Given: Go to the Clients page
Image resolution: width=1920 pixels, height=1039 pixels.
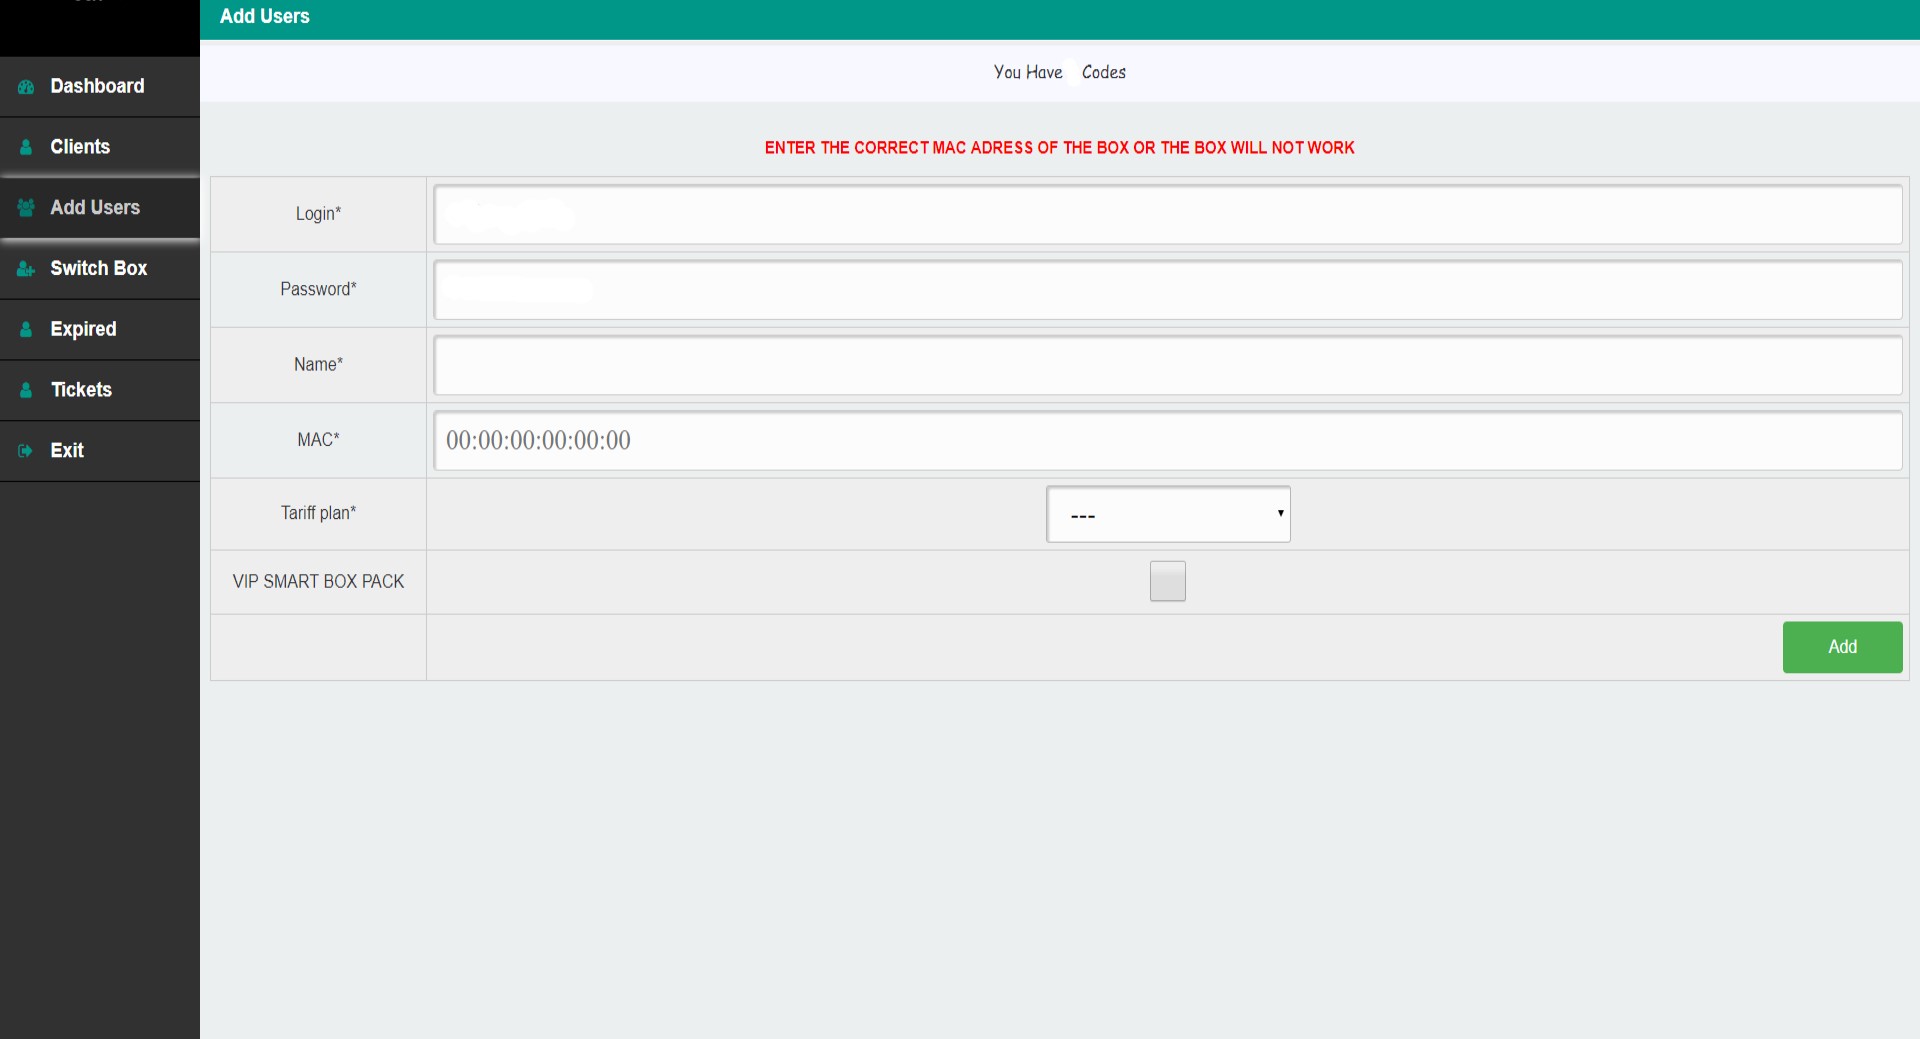Looking at the screenshot, I should (80, 147).
